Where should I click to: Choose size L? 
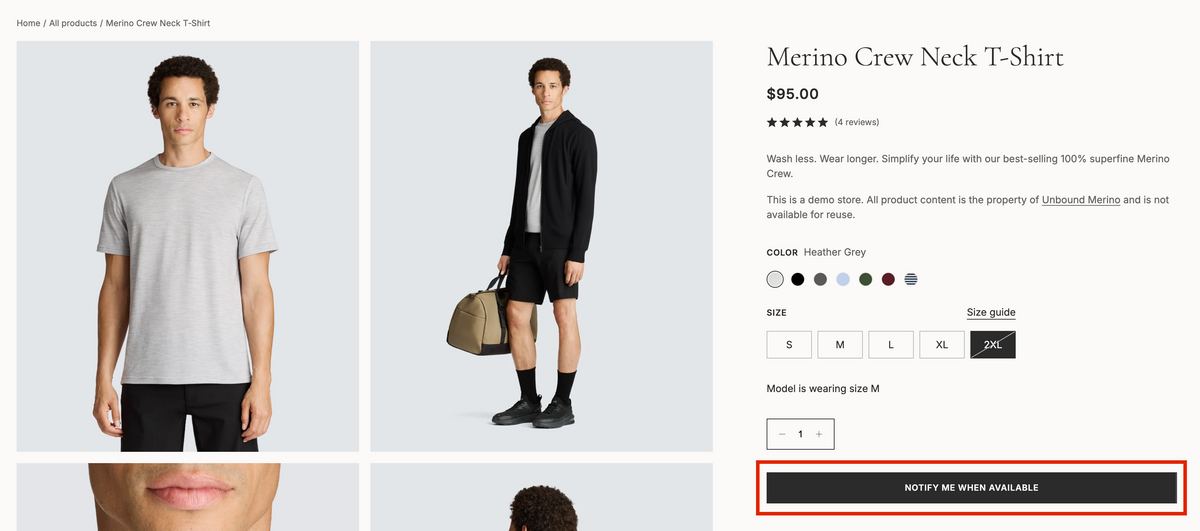pyautogui.click(x=891, y=344)
